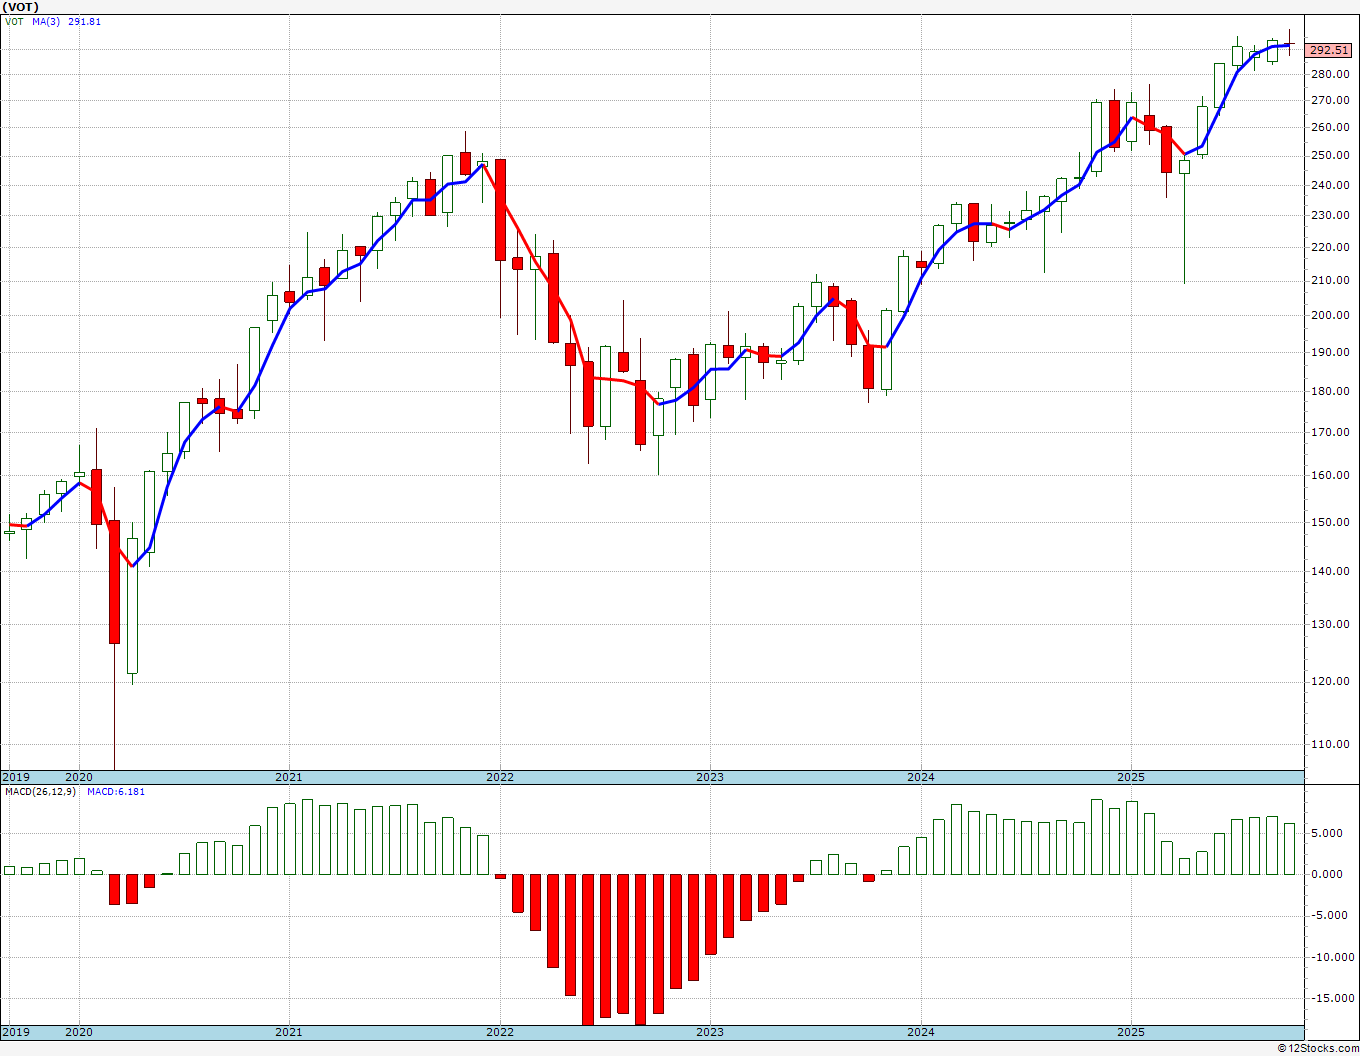Click "2020" on the price chart time axis
The height and width of the screenshot is (1056, 1360).
78,777
